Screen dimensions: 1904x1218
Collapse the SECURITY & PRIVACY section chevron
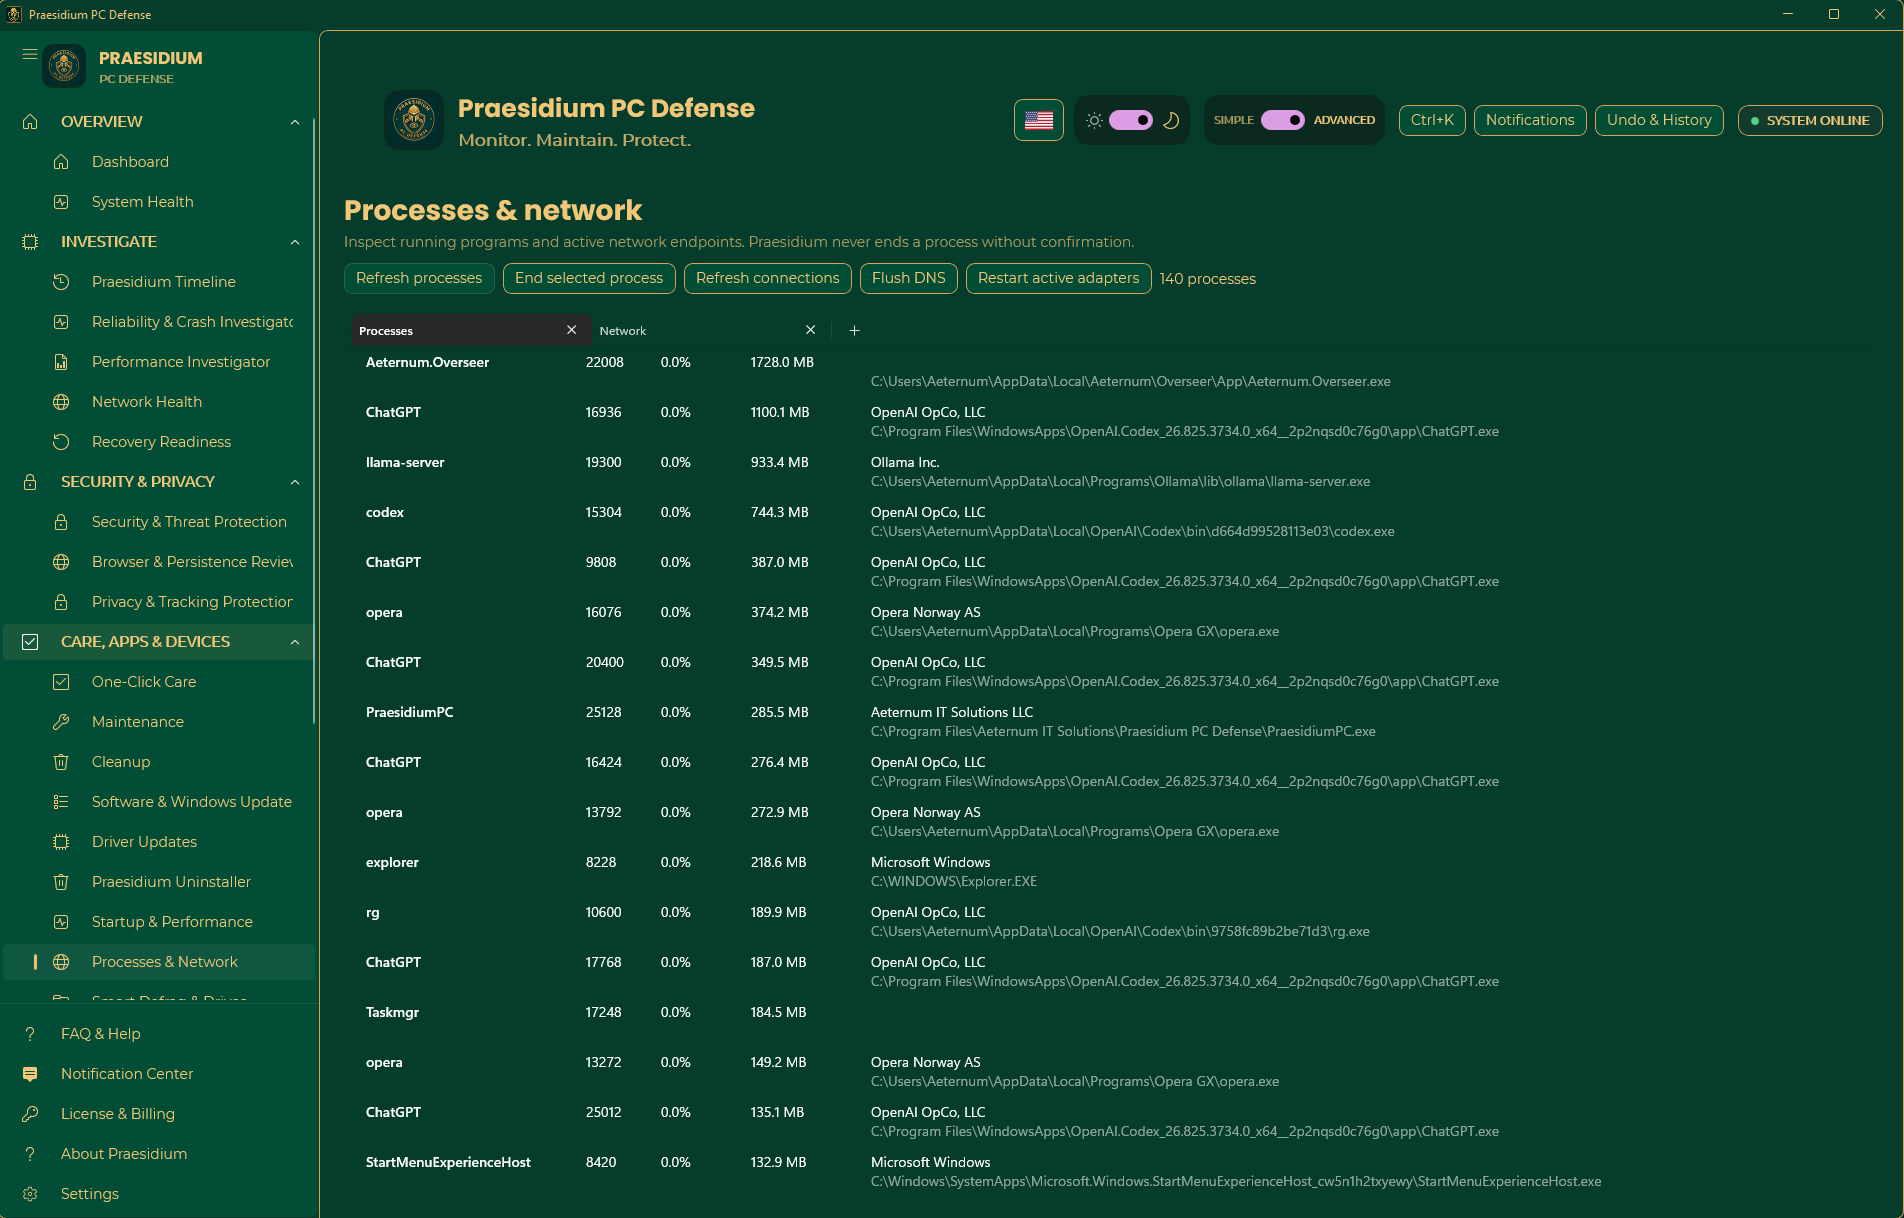pos(295,481)
